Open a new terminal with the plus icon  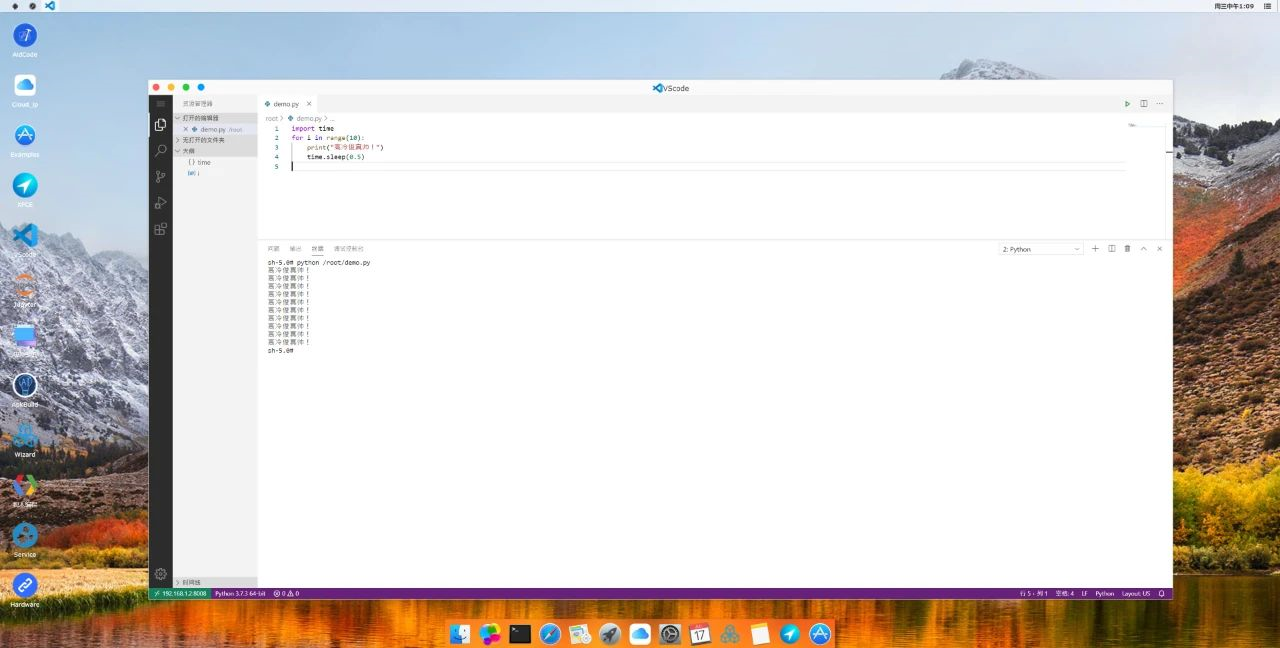[1095, 248]
